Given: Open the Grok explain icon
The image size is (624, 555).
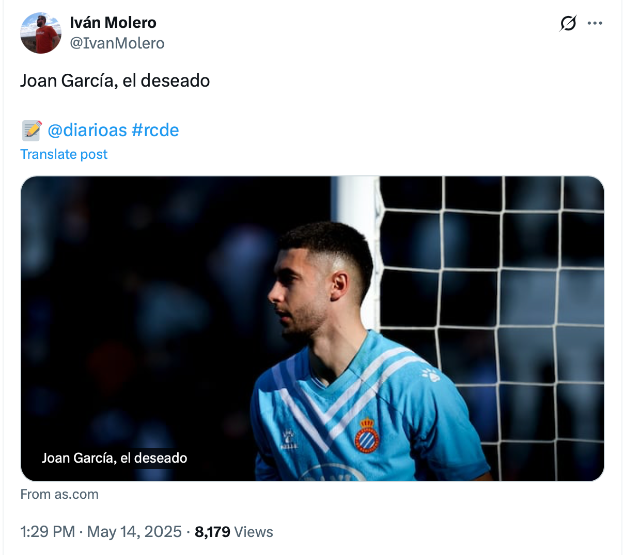Looking at the screenshot, I should point(568,23).
